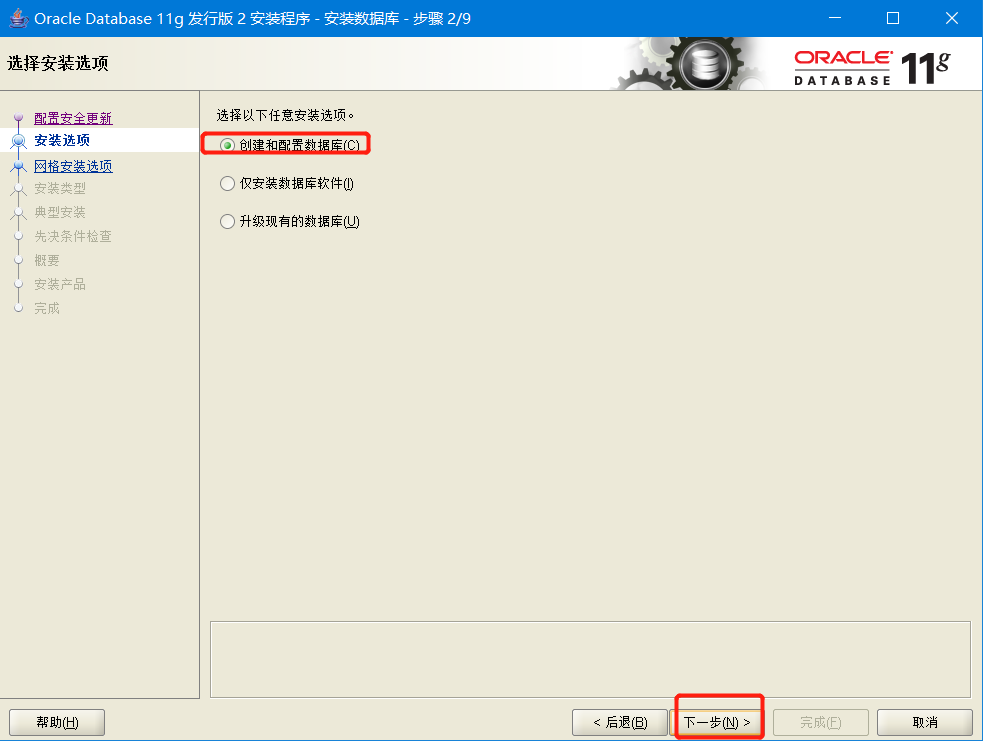Click the 先决条件检查 step label
This screenshot has width=983, height=741.
[73, 236]
